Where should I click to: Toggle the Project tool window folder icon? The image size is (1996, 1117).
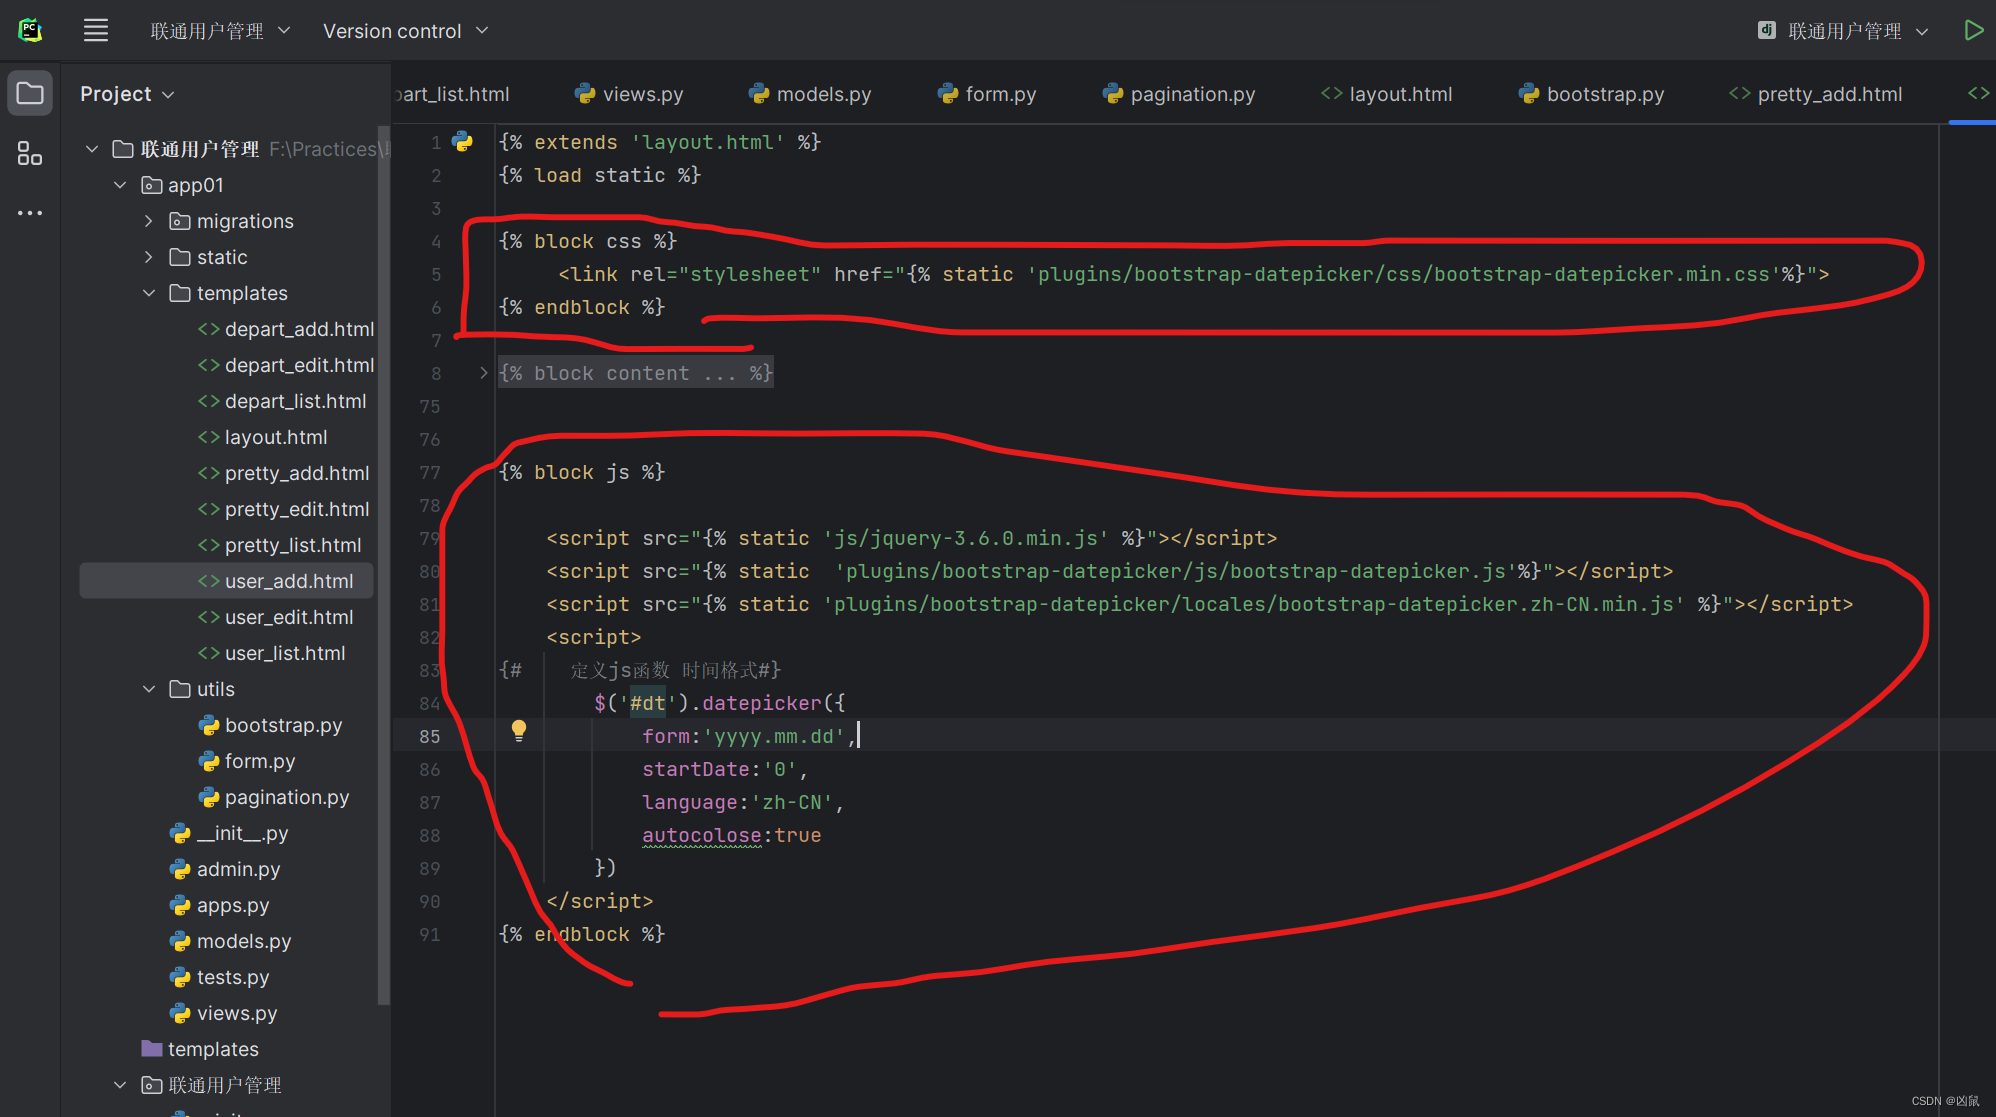(30, 94)
